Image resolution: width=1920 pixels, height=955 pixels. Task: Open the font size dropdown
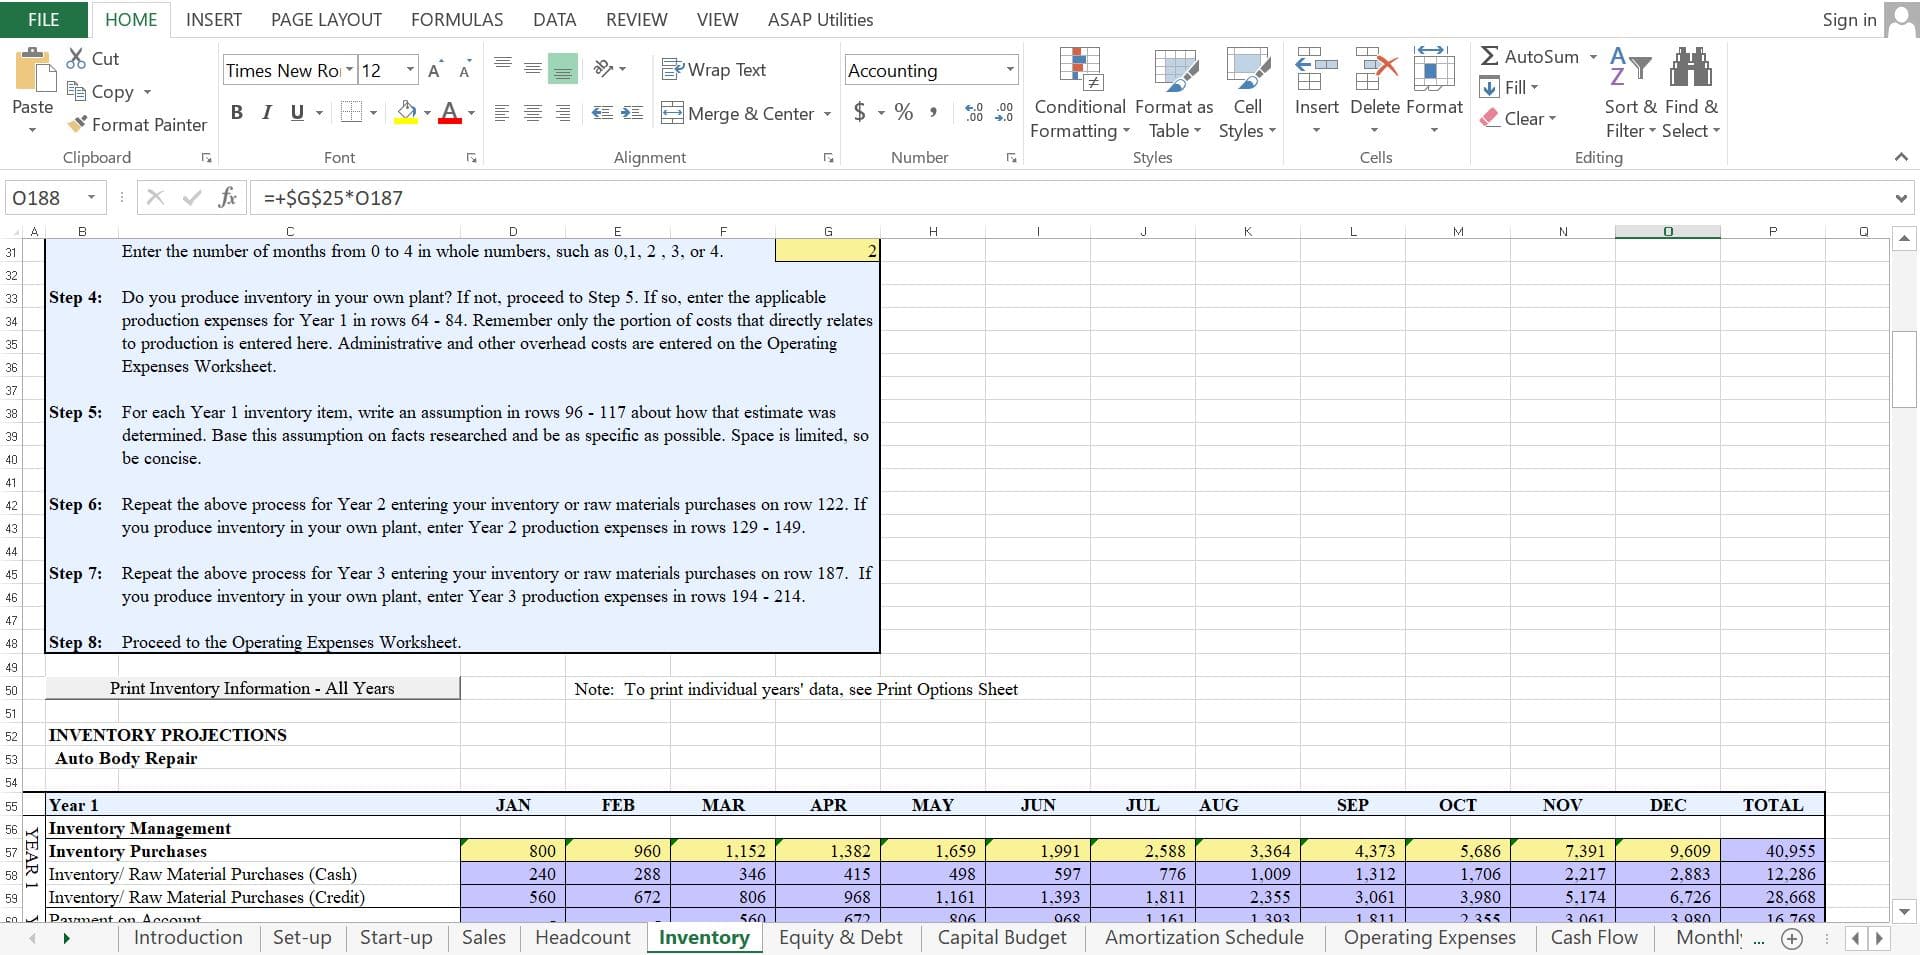[x=410, y=70]
